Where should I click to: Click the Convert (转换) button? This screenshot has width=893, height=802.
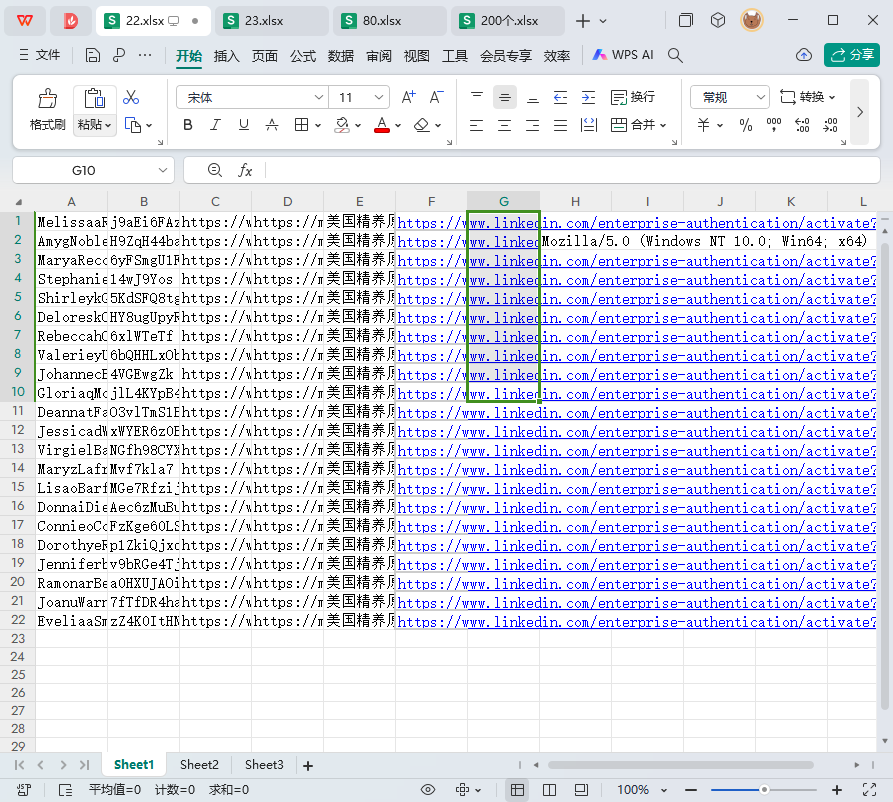(807, 97)
